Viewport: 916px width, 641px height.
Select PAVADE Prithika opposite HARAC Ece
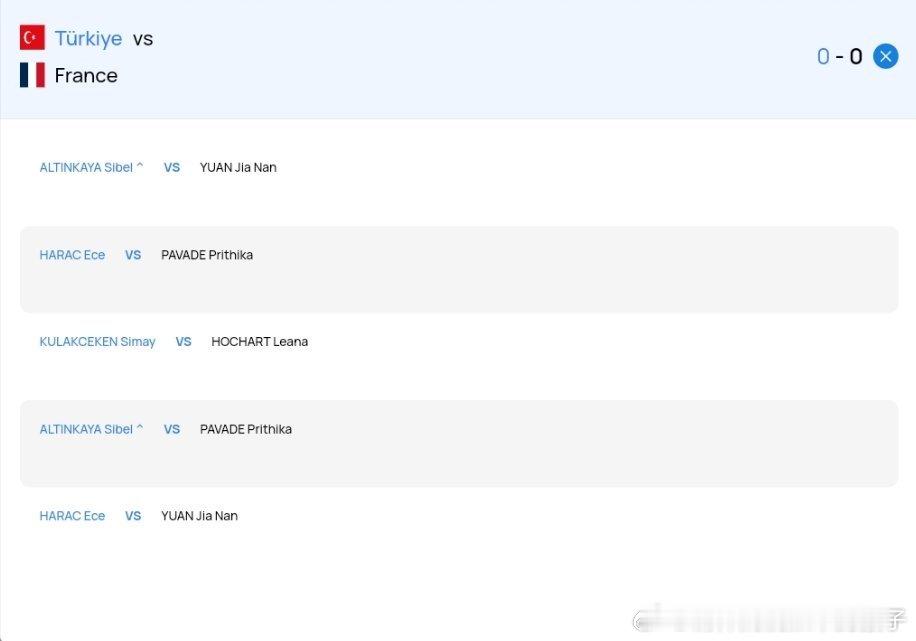point(207,255)
